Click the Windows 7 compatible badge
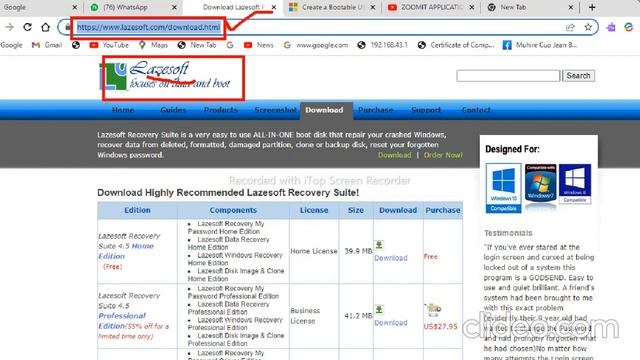 pyautogui.click(x=540, y=183)
